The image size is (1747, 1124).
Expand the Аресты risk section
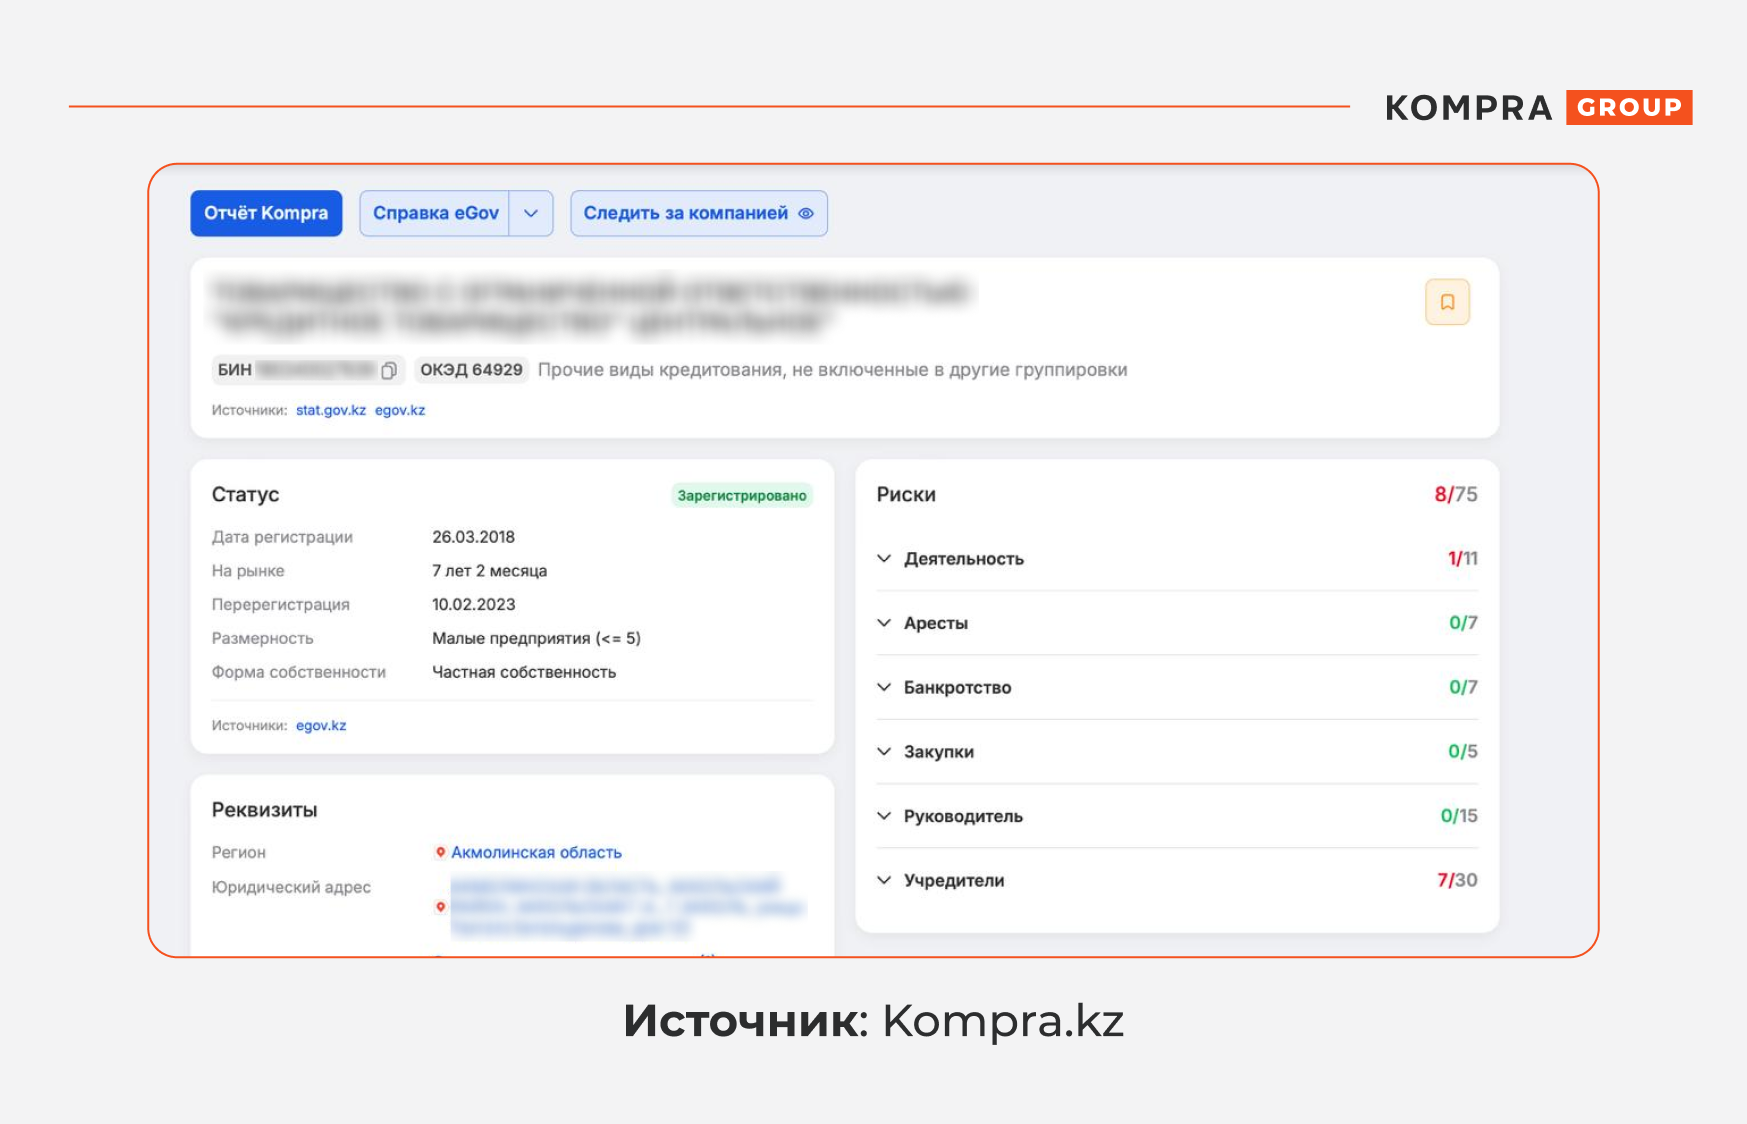[1177, 623]
